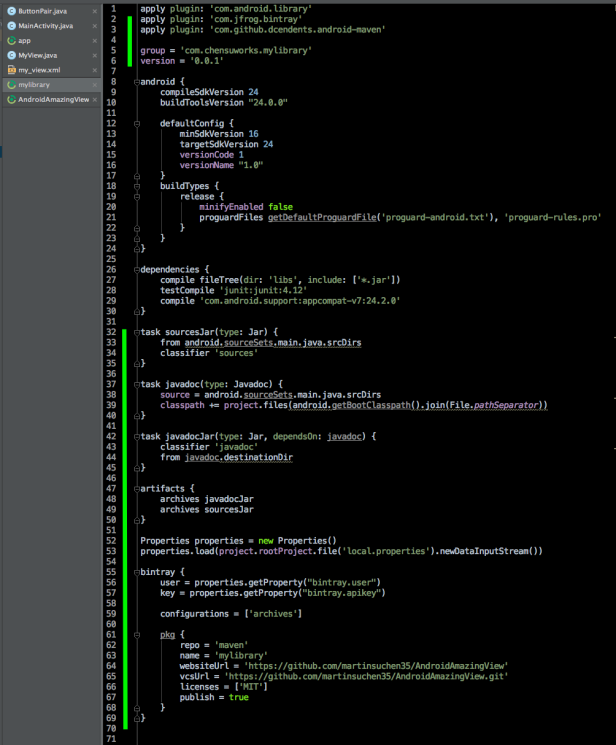Fold the pkg block on line 61
616x745 pixels.
pos(137,635)
